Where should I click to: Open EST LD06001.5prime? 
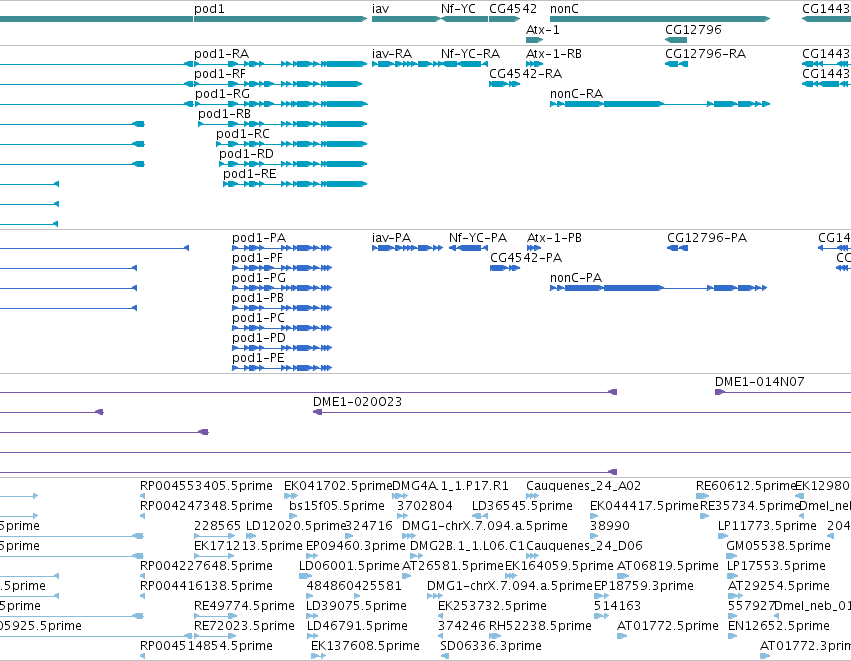tap(349, 566)
